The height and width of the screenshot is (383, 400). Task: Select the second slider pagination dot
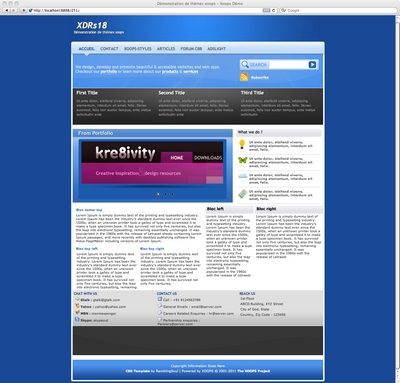[x=165, y=194]
